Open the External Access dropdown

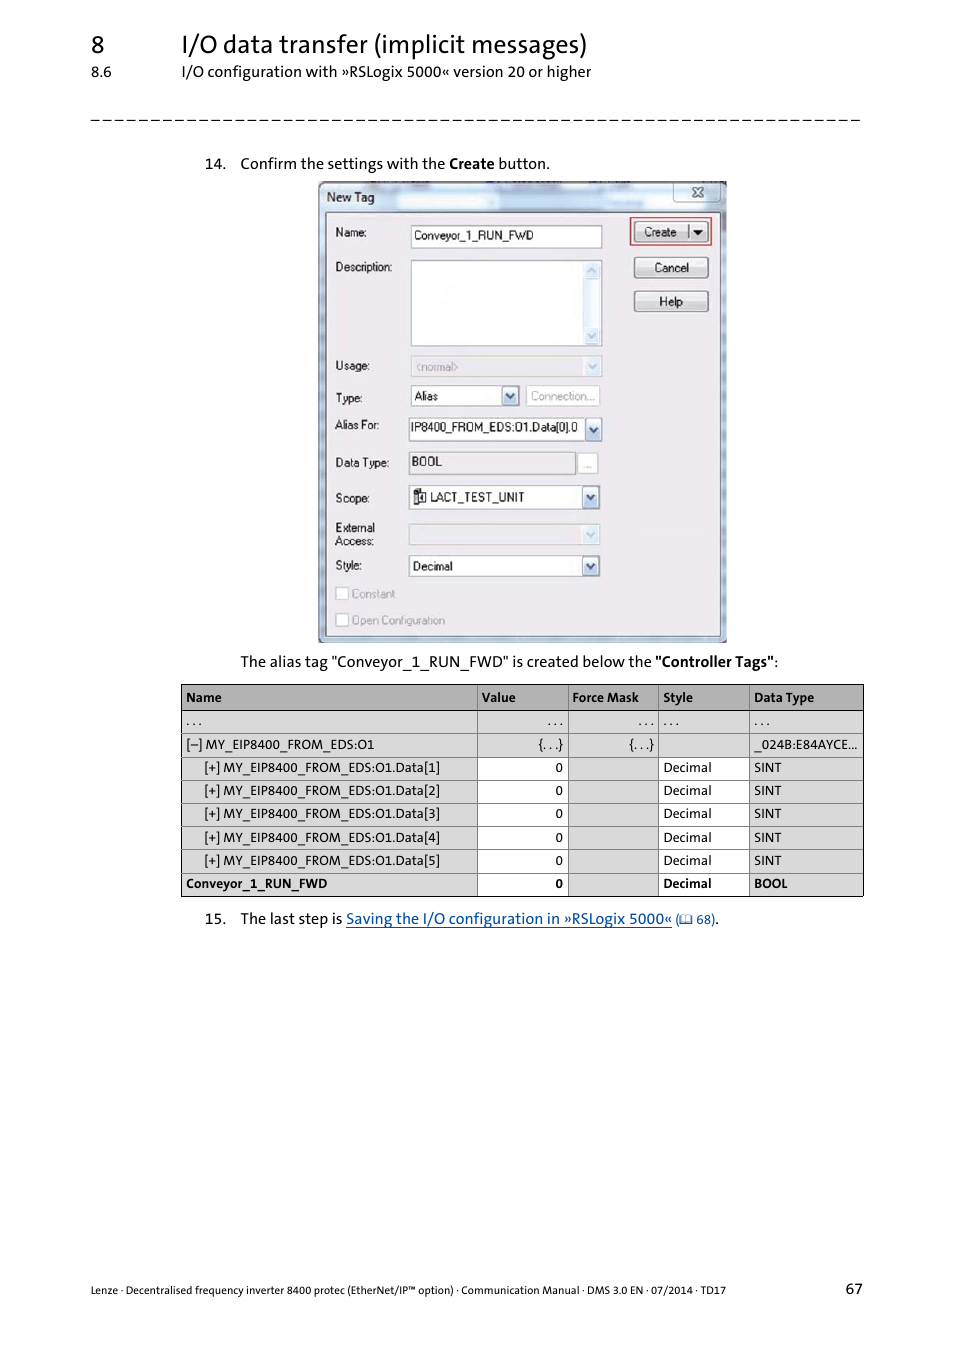tap(590, 535)
